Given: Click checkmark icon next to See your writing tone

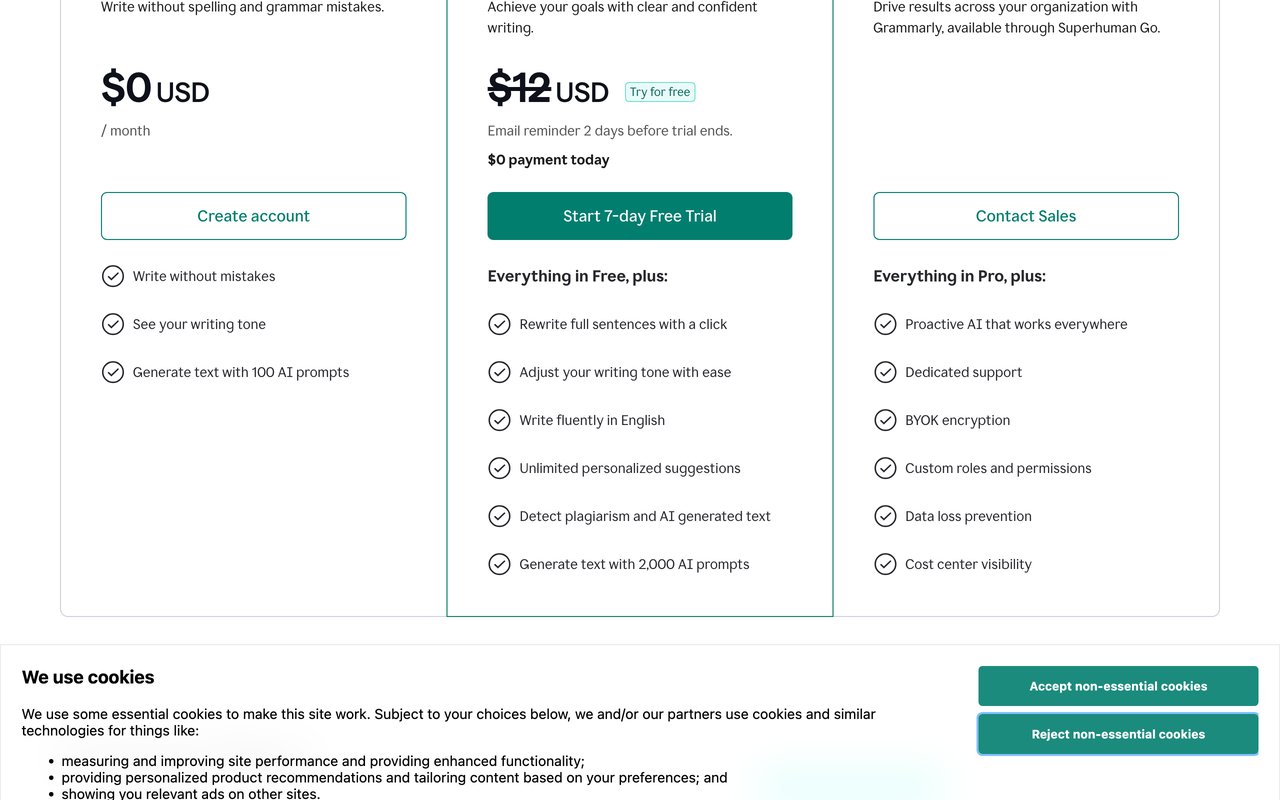Looking at the screenshot, I should [113, 324].
